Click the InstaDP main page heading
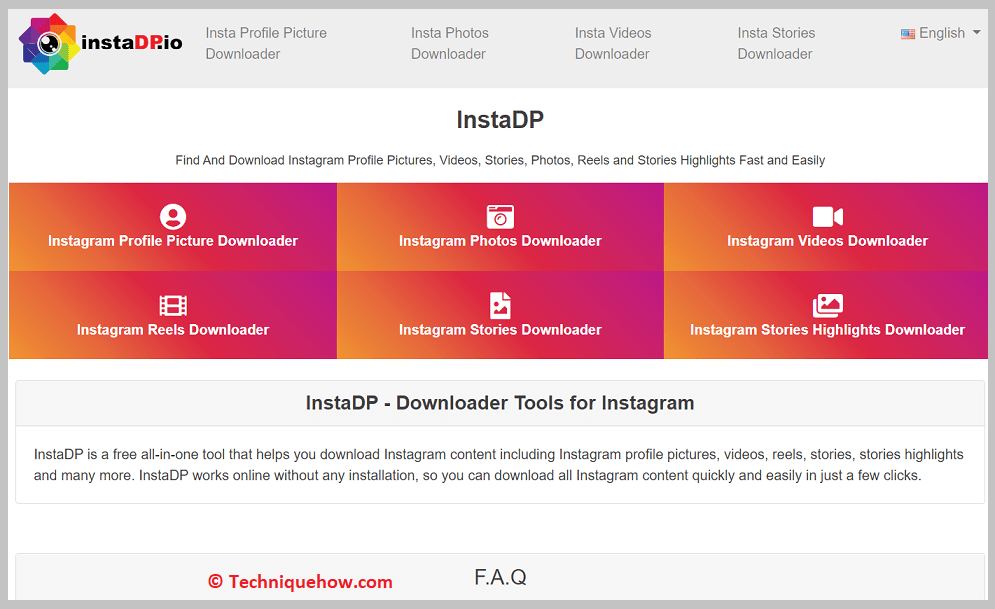 tap(500, 120)
